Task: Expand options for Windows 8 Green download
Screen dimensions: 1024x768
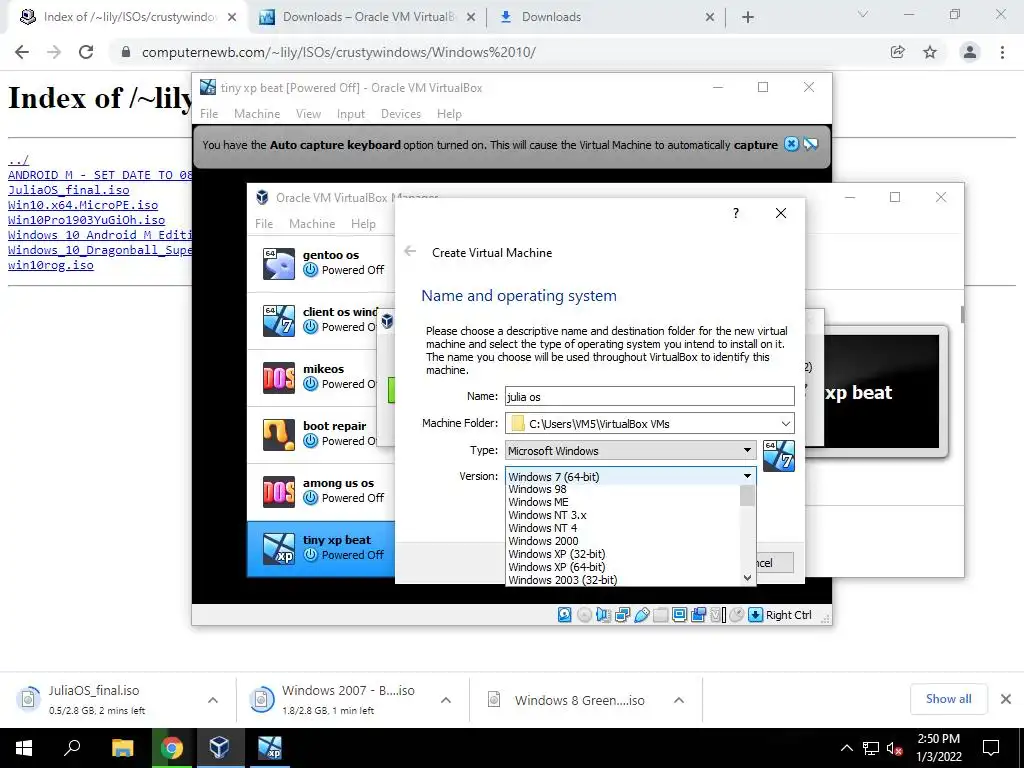Action: [679, 700]
